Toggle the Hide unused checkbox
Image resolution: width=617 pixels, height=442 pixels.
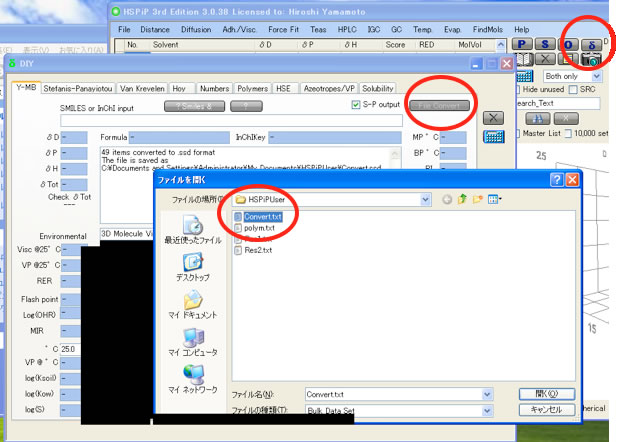coord(517,90)
